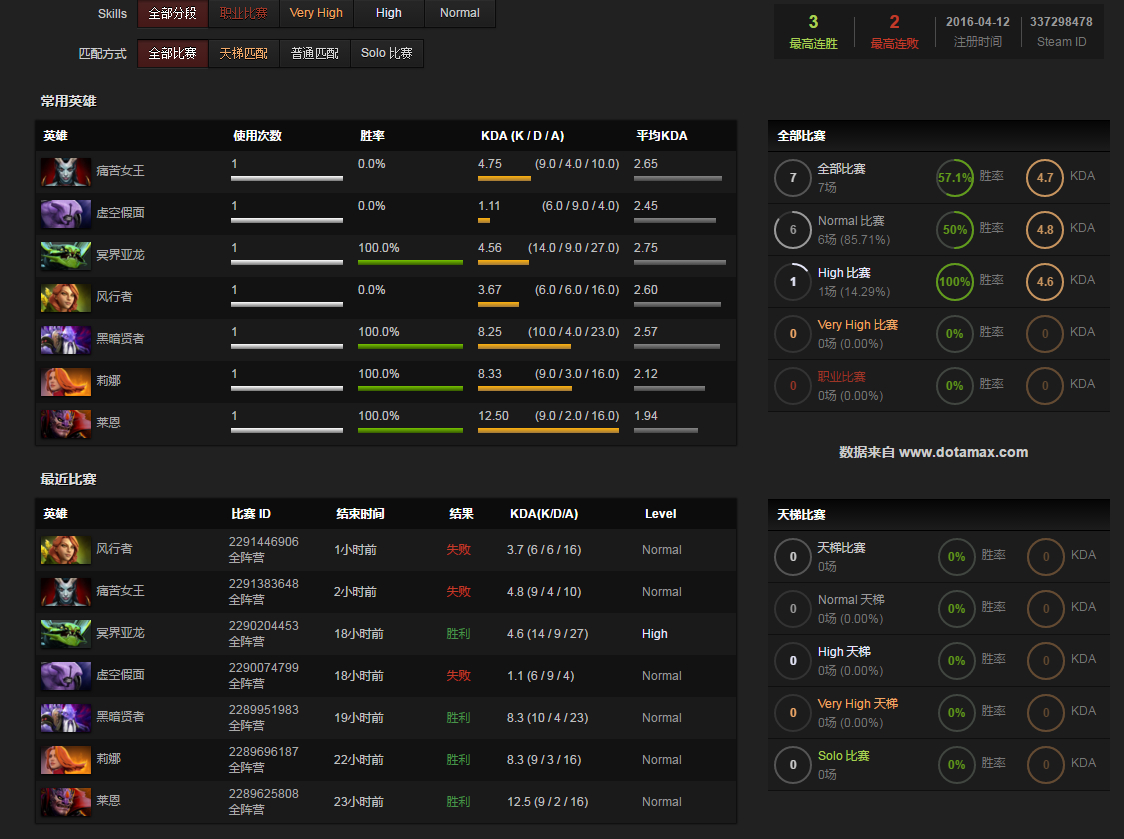Click the 职业比赛 skill filter button

click(x=244, y=13)
